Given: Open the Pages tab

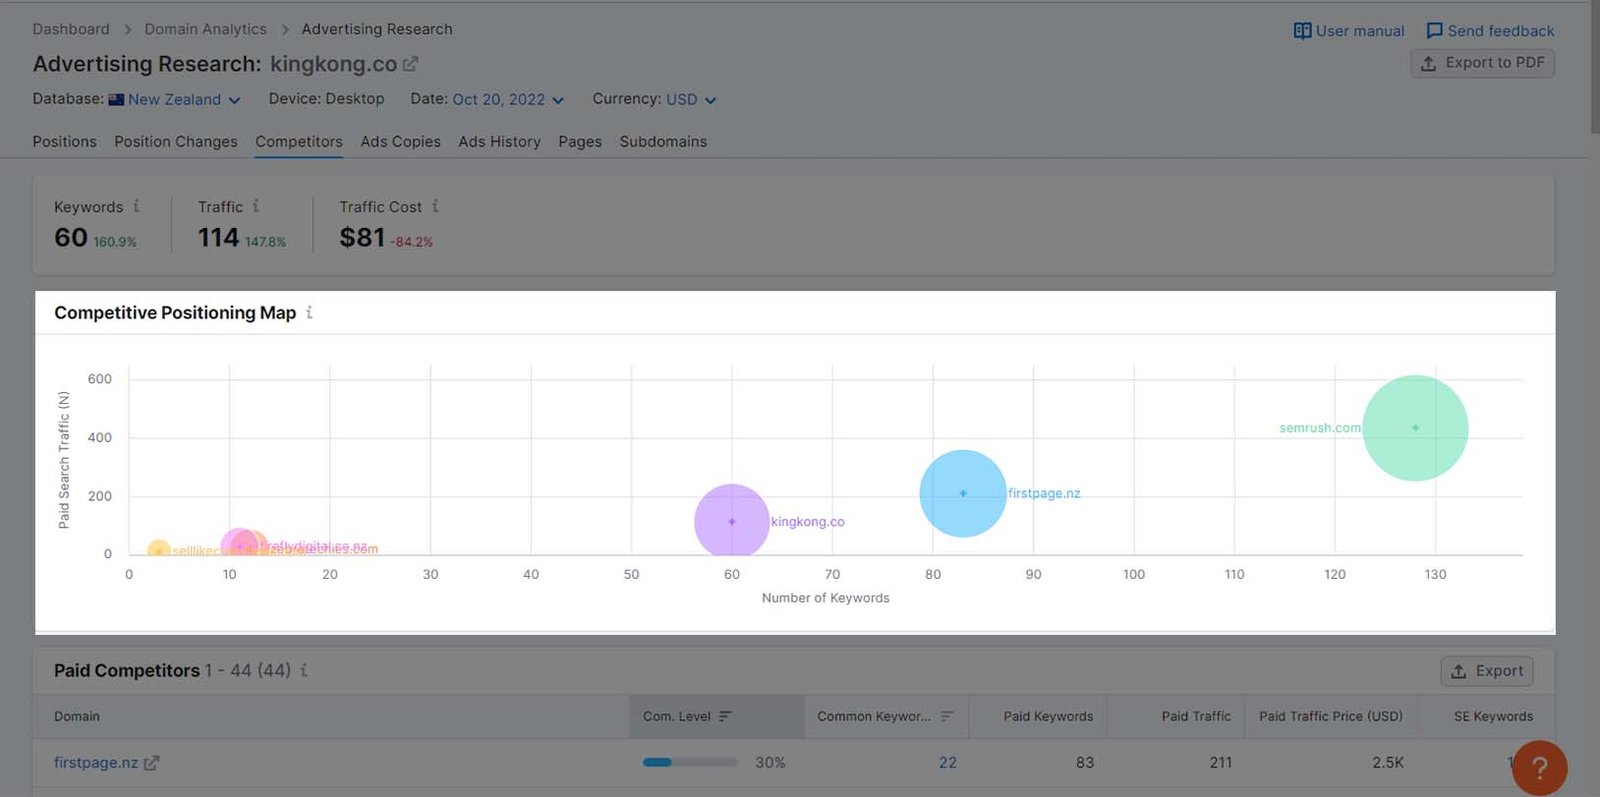Looking at the screenshot, I should click(x=580, y=142).
